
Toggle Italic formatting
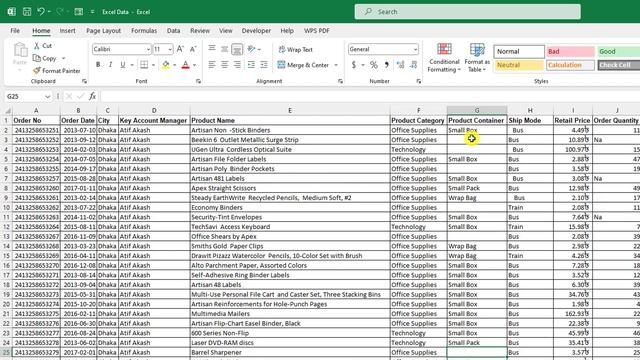tap(110, 65)
